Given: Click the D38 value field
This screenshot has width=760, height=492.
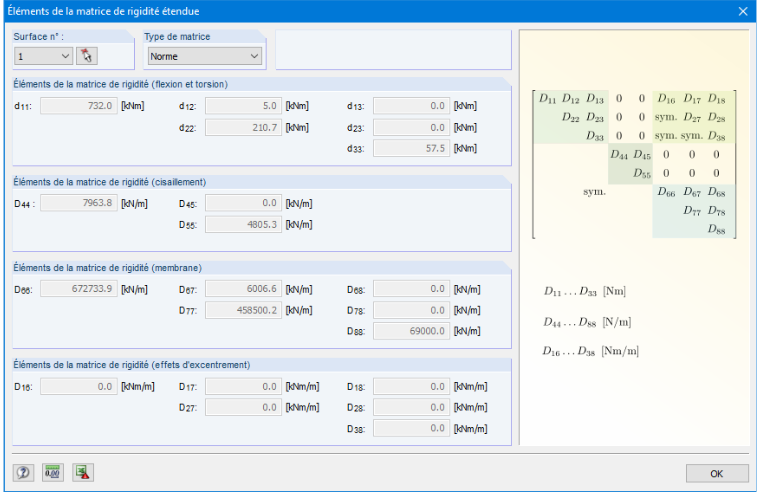Looking at the screenshot, I should [412, 429].
